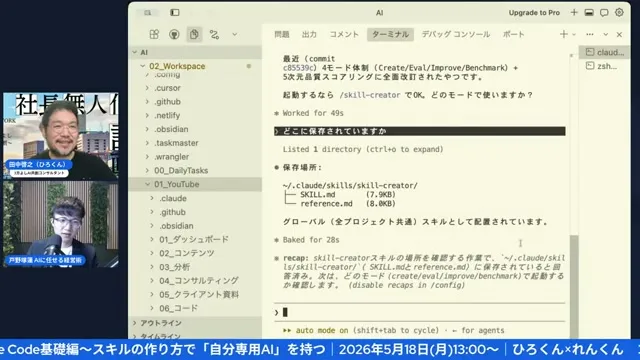Expand the .taskmaster folder chevron
Image resolution: width=640 pixels, height=360 pixels.
[147, 143]
